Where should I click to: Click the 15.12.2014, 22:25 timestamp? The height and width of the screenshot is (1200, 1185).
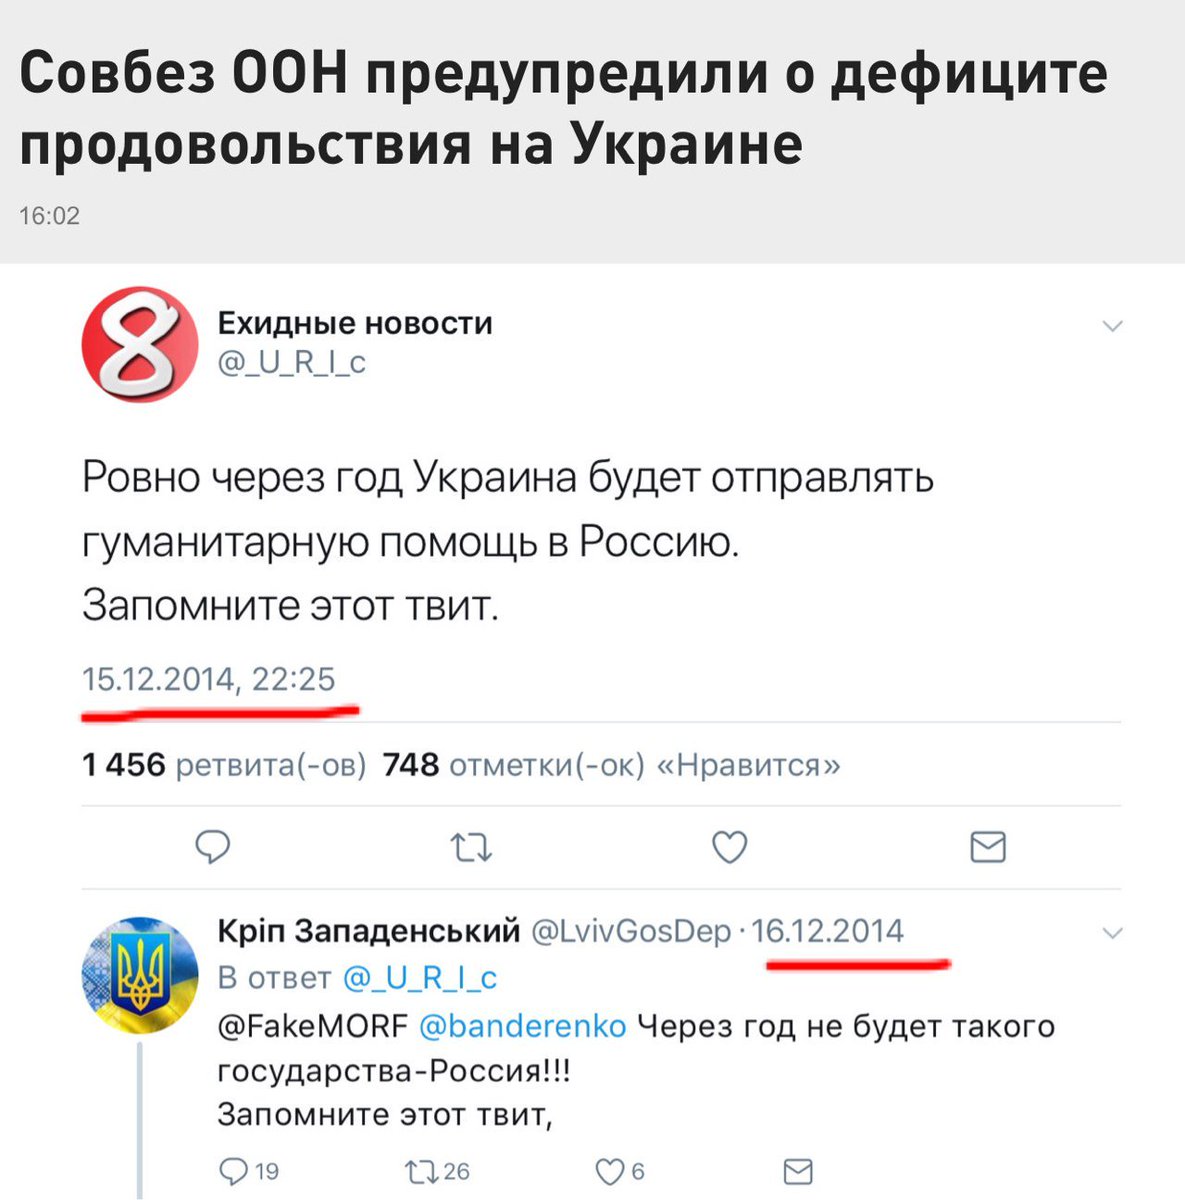208,680
